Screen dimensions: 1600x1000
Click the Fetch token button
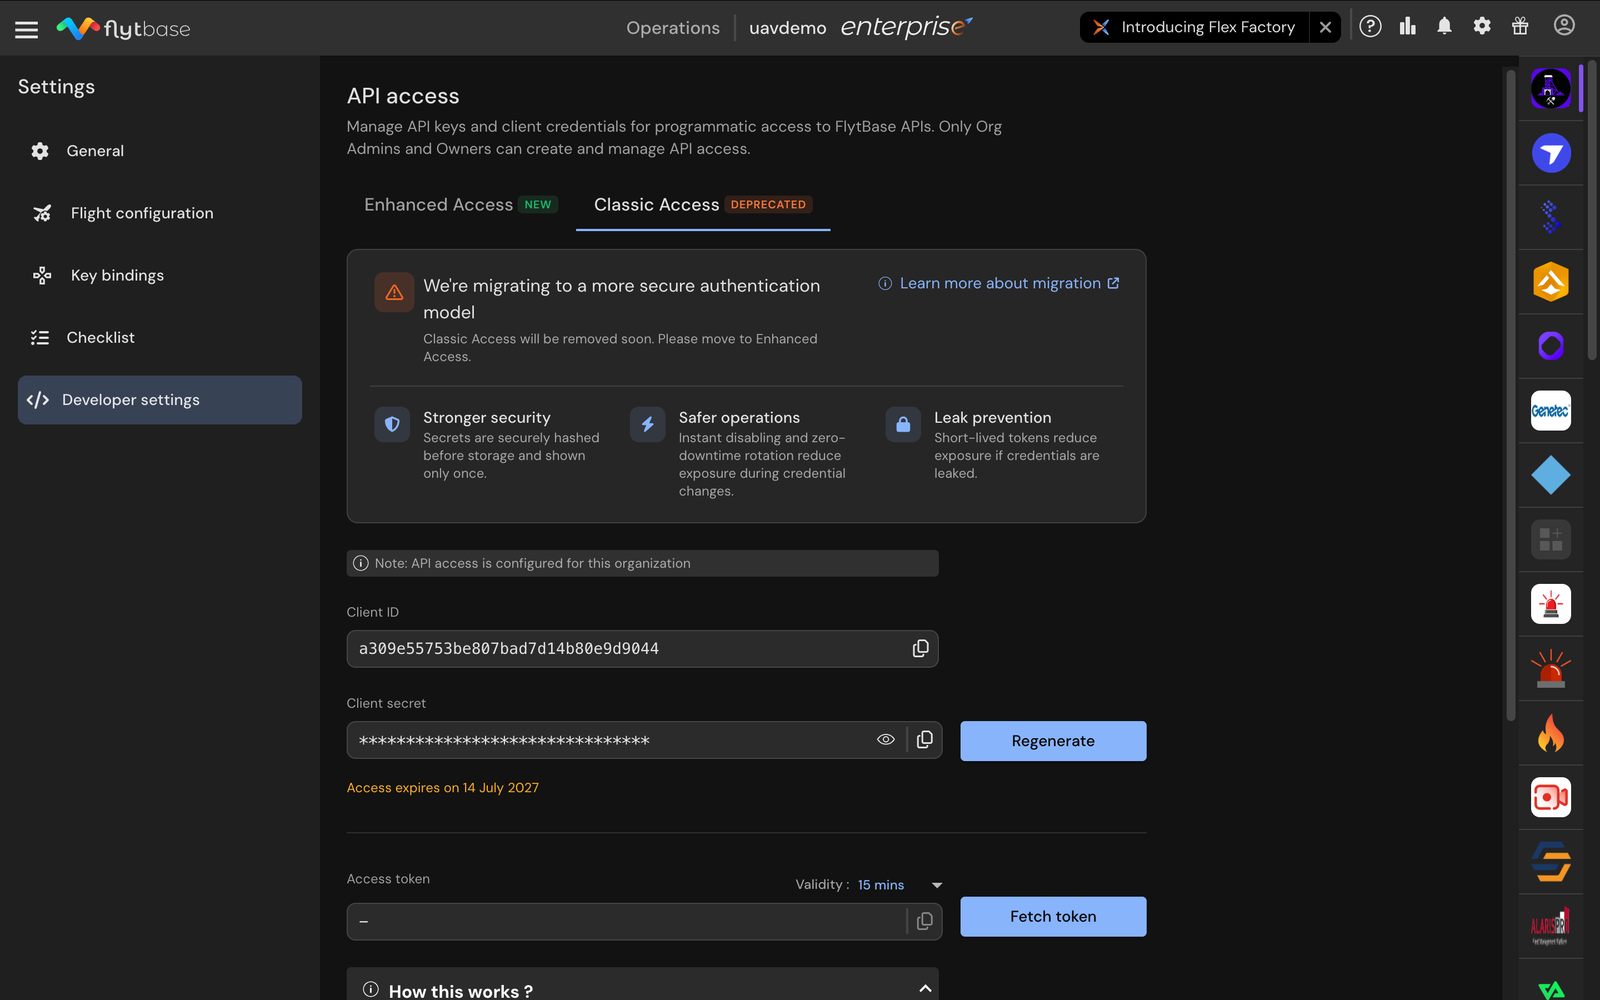pos(1053,916)
